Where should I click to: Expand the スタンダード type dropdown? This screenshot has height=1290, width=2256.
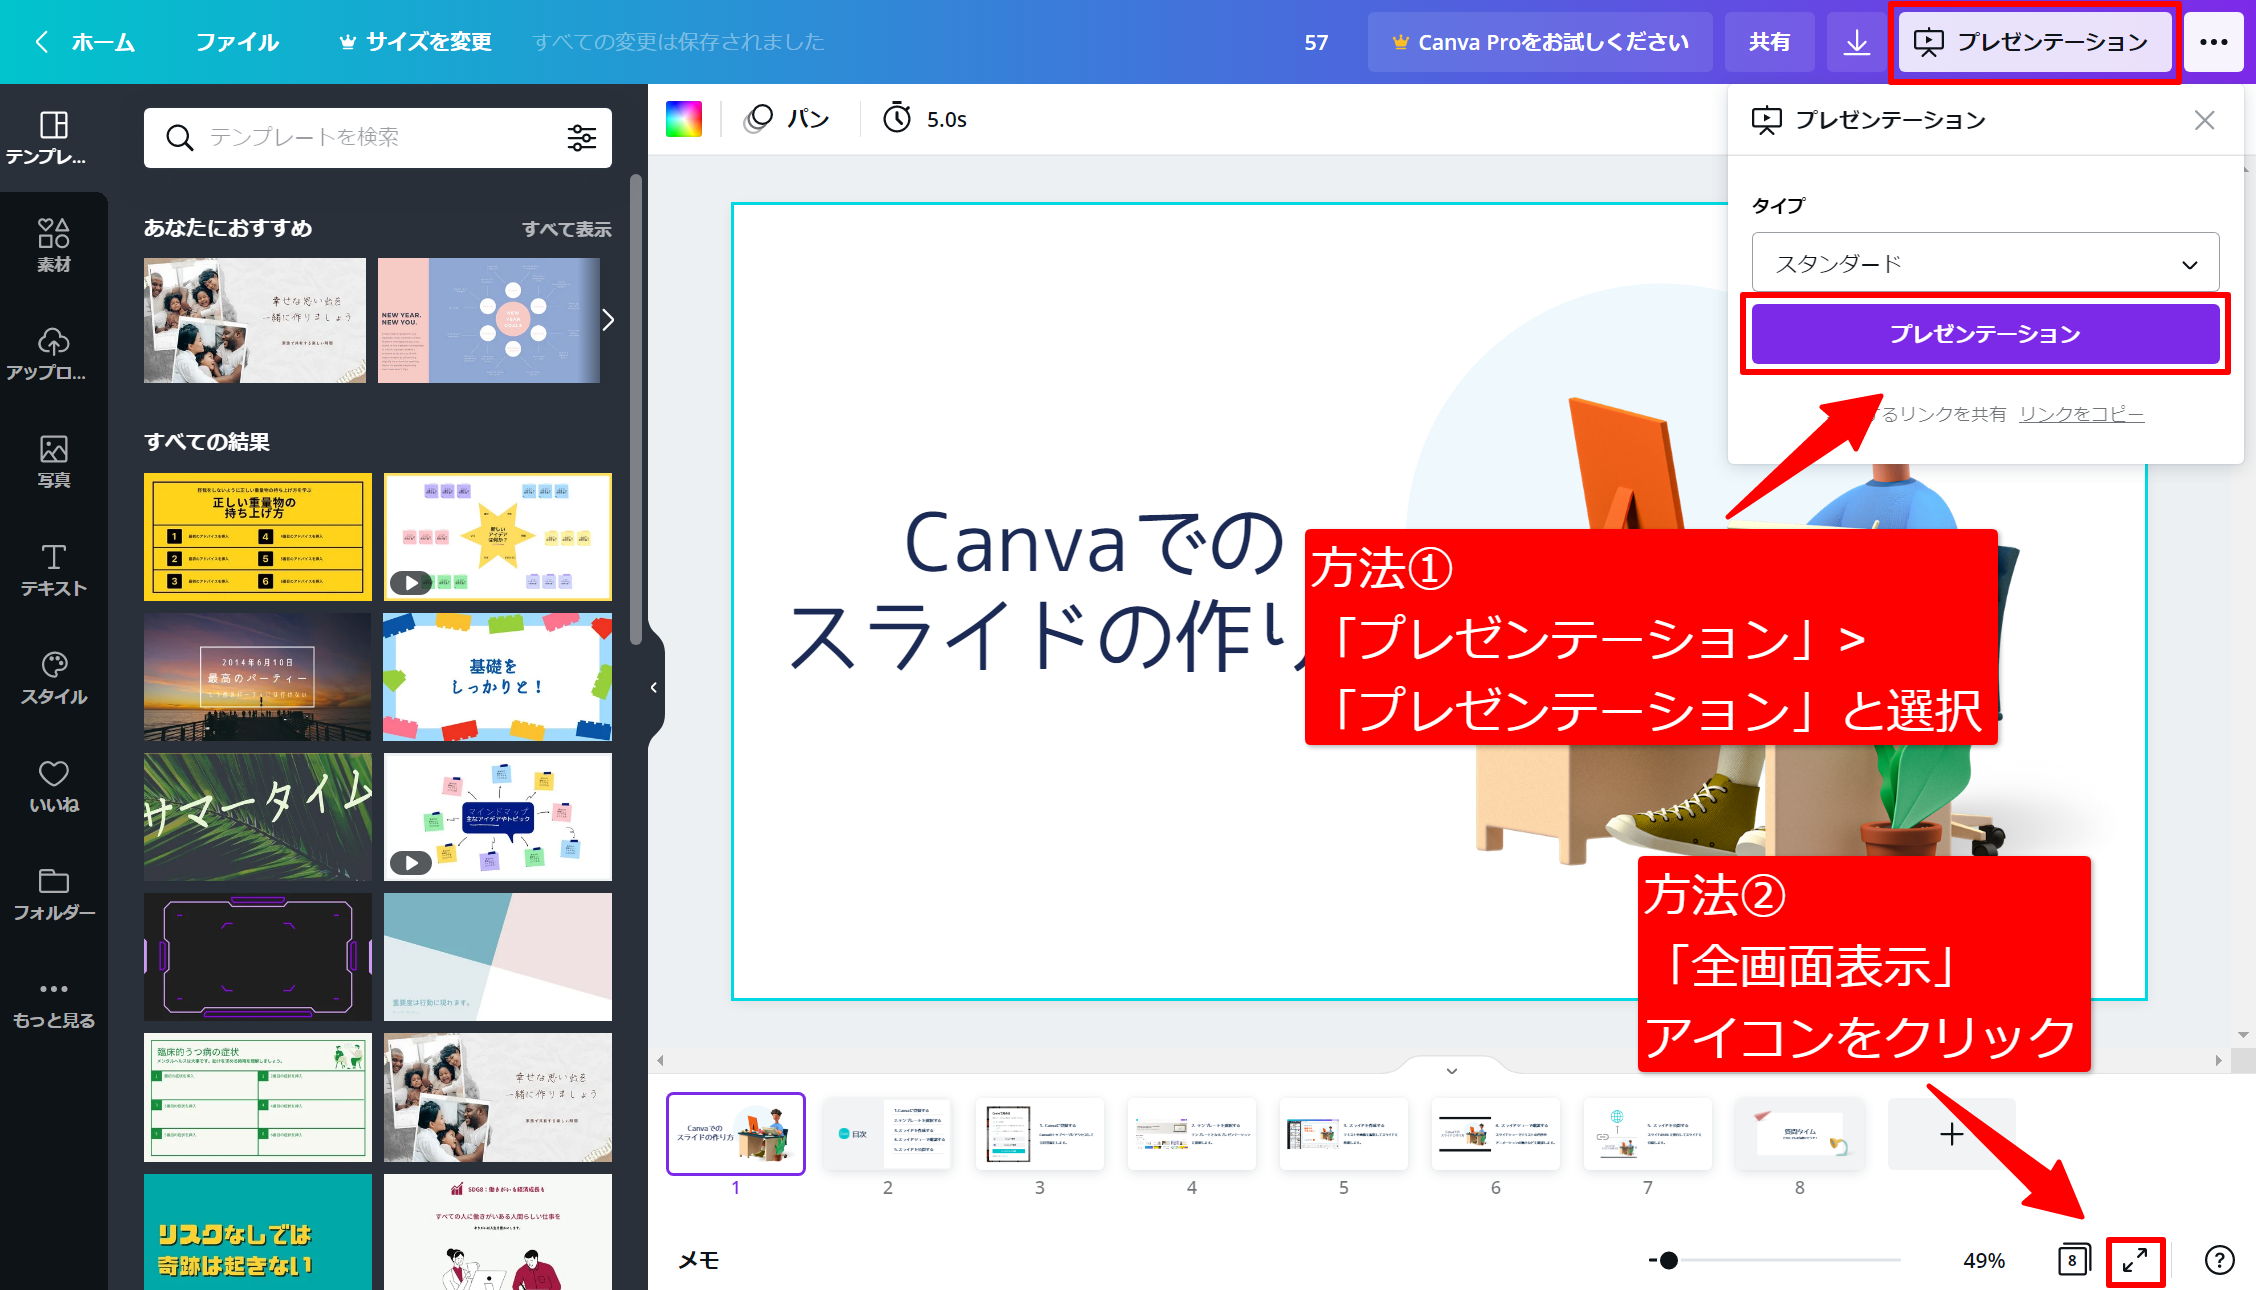tap(1985, 264)
